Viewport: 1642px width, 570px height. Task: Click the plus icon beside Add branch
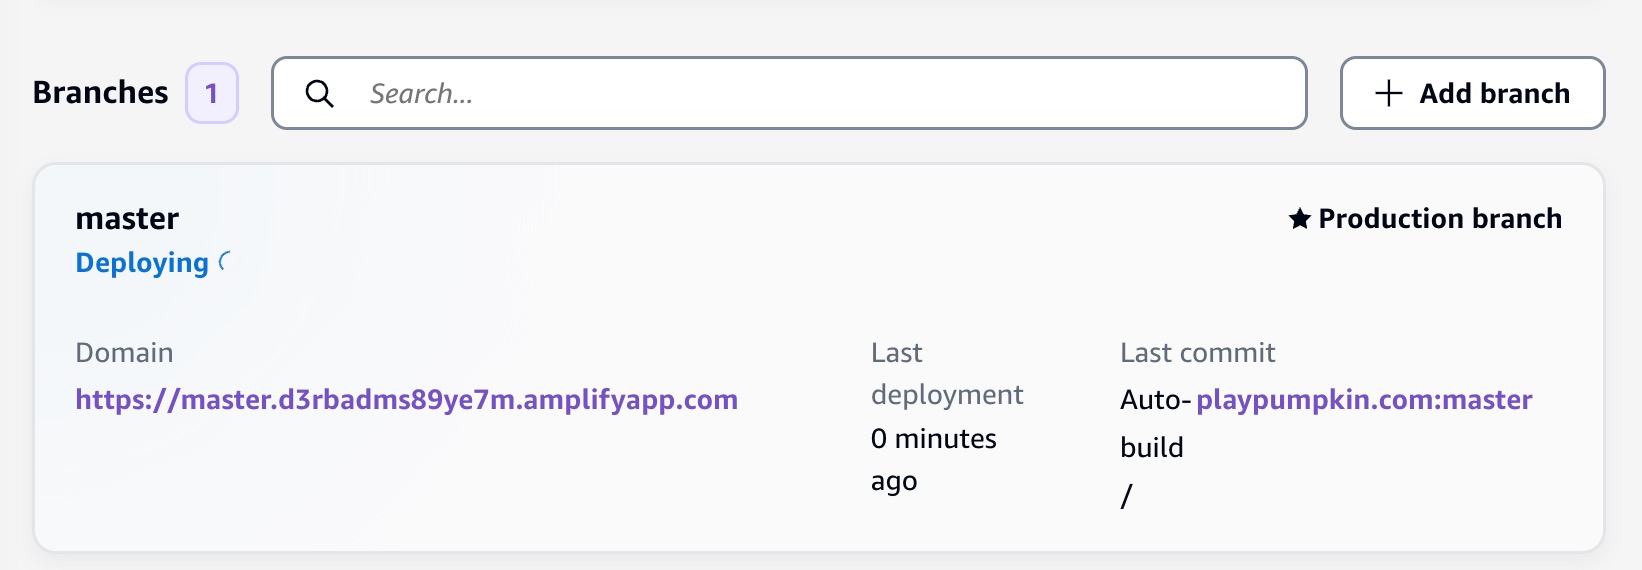[1388, 93]
